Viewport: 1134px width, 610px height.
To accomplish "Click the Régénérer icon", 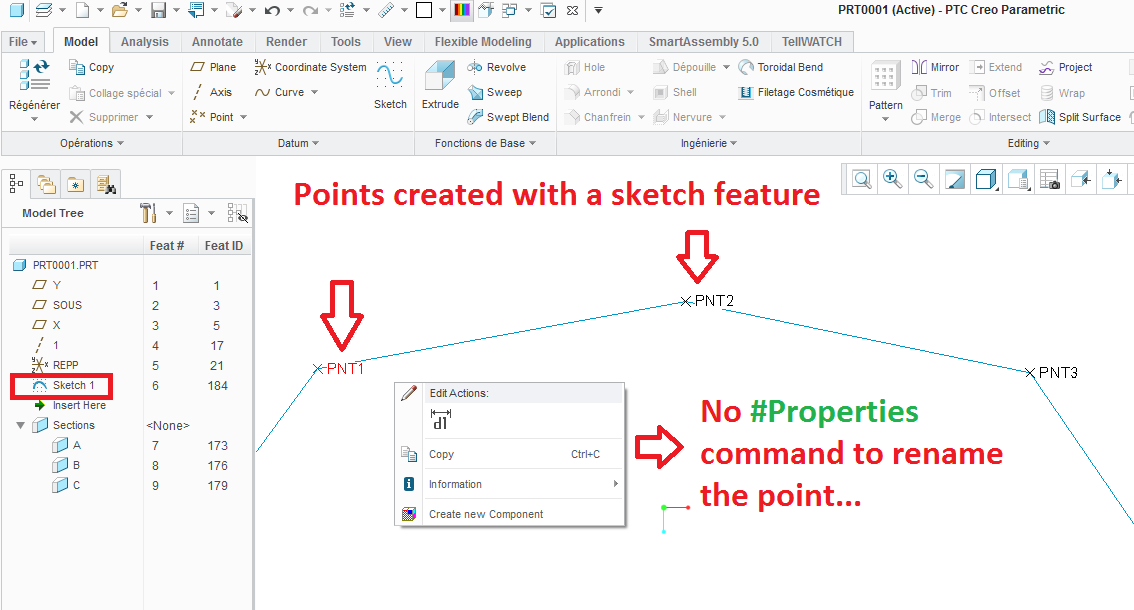I will [34, 80].
